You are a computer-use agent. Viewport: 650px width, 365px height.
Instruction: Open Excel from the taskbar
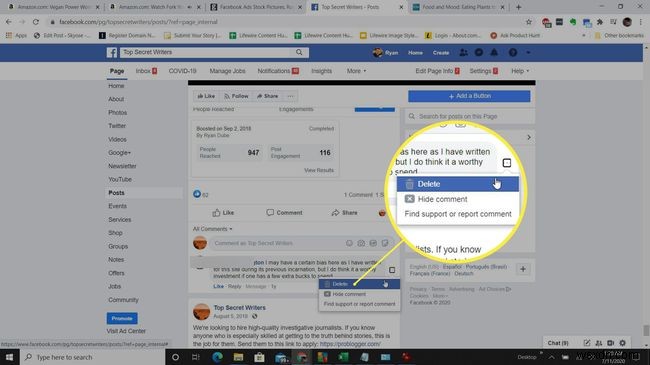point(343,357)
